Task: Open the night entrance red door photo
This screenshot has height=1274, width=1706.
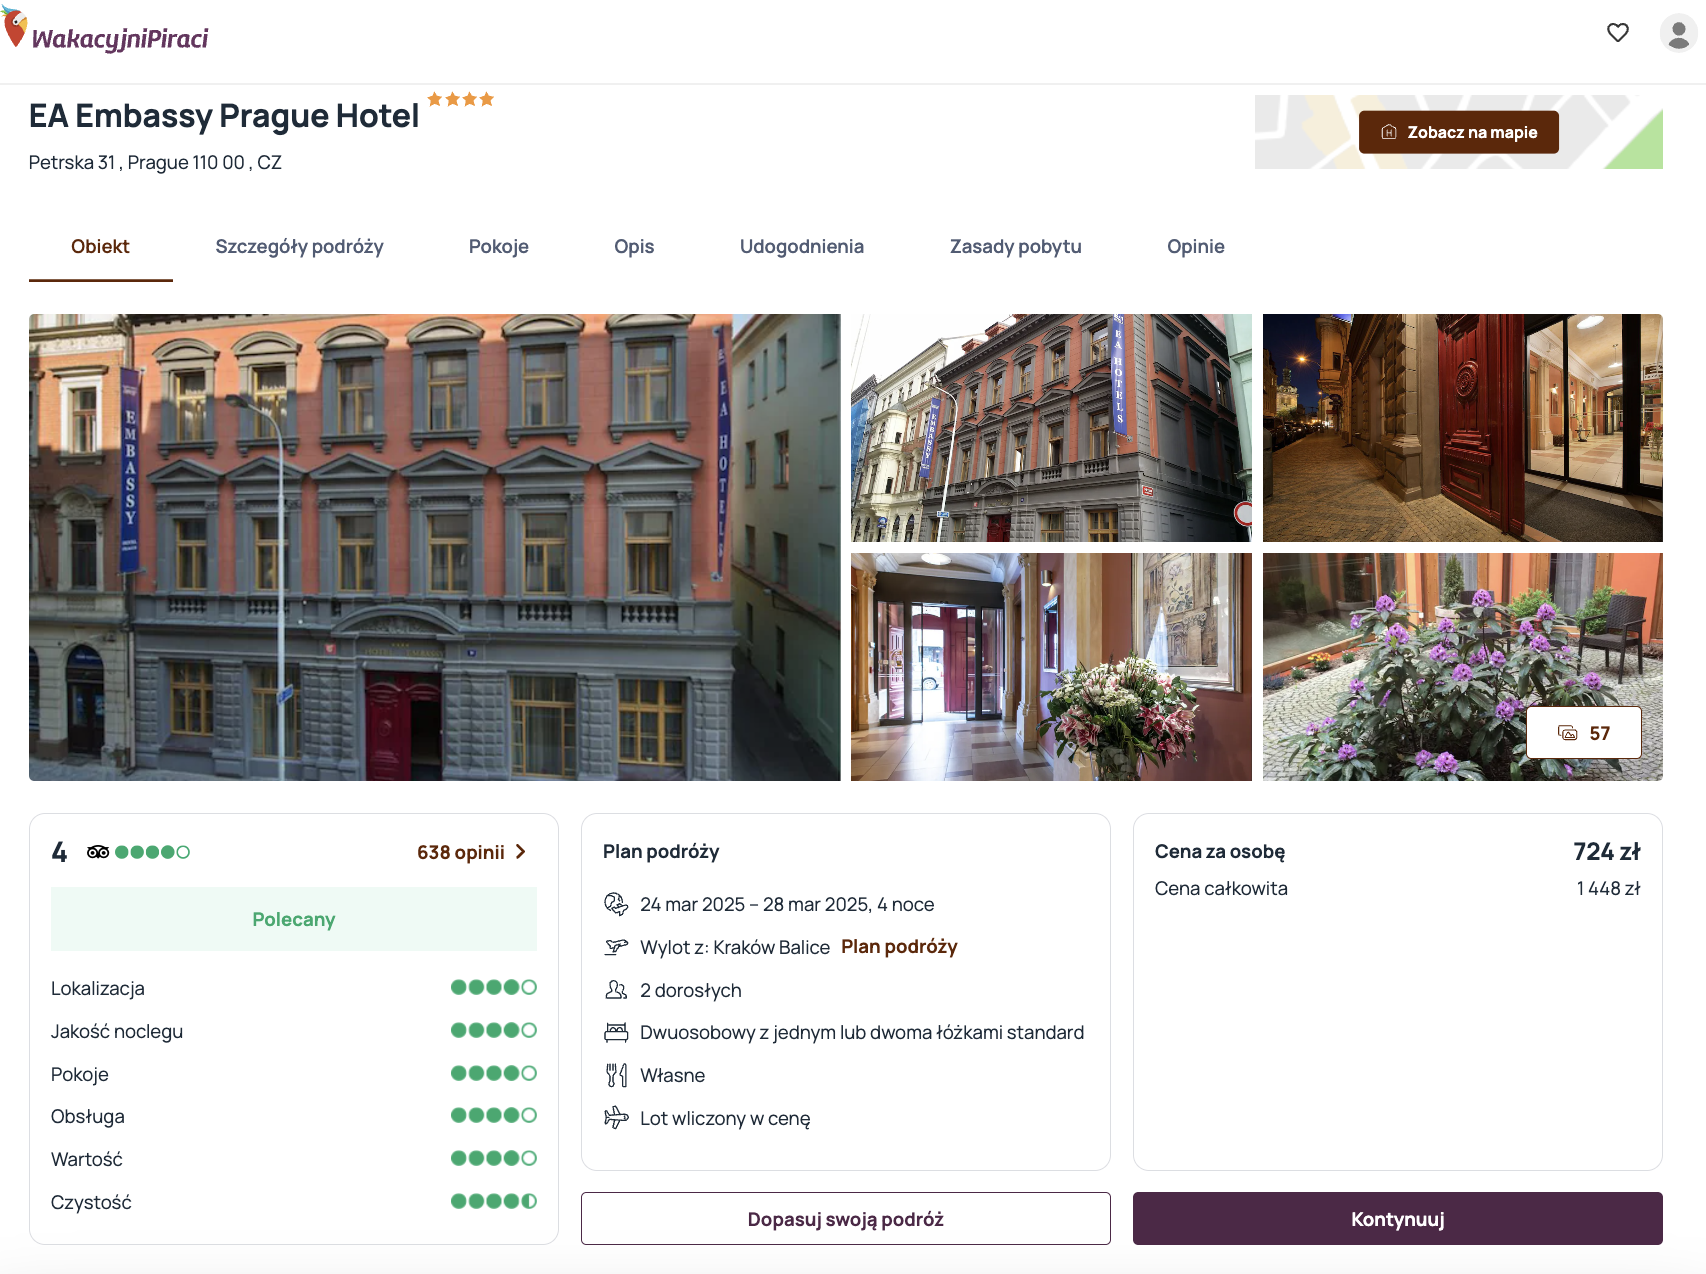Action: coord(1463,428)
